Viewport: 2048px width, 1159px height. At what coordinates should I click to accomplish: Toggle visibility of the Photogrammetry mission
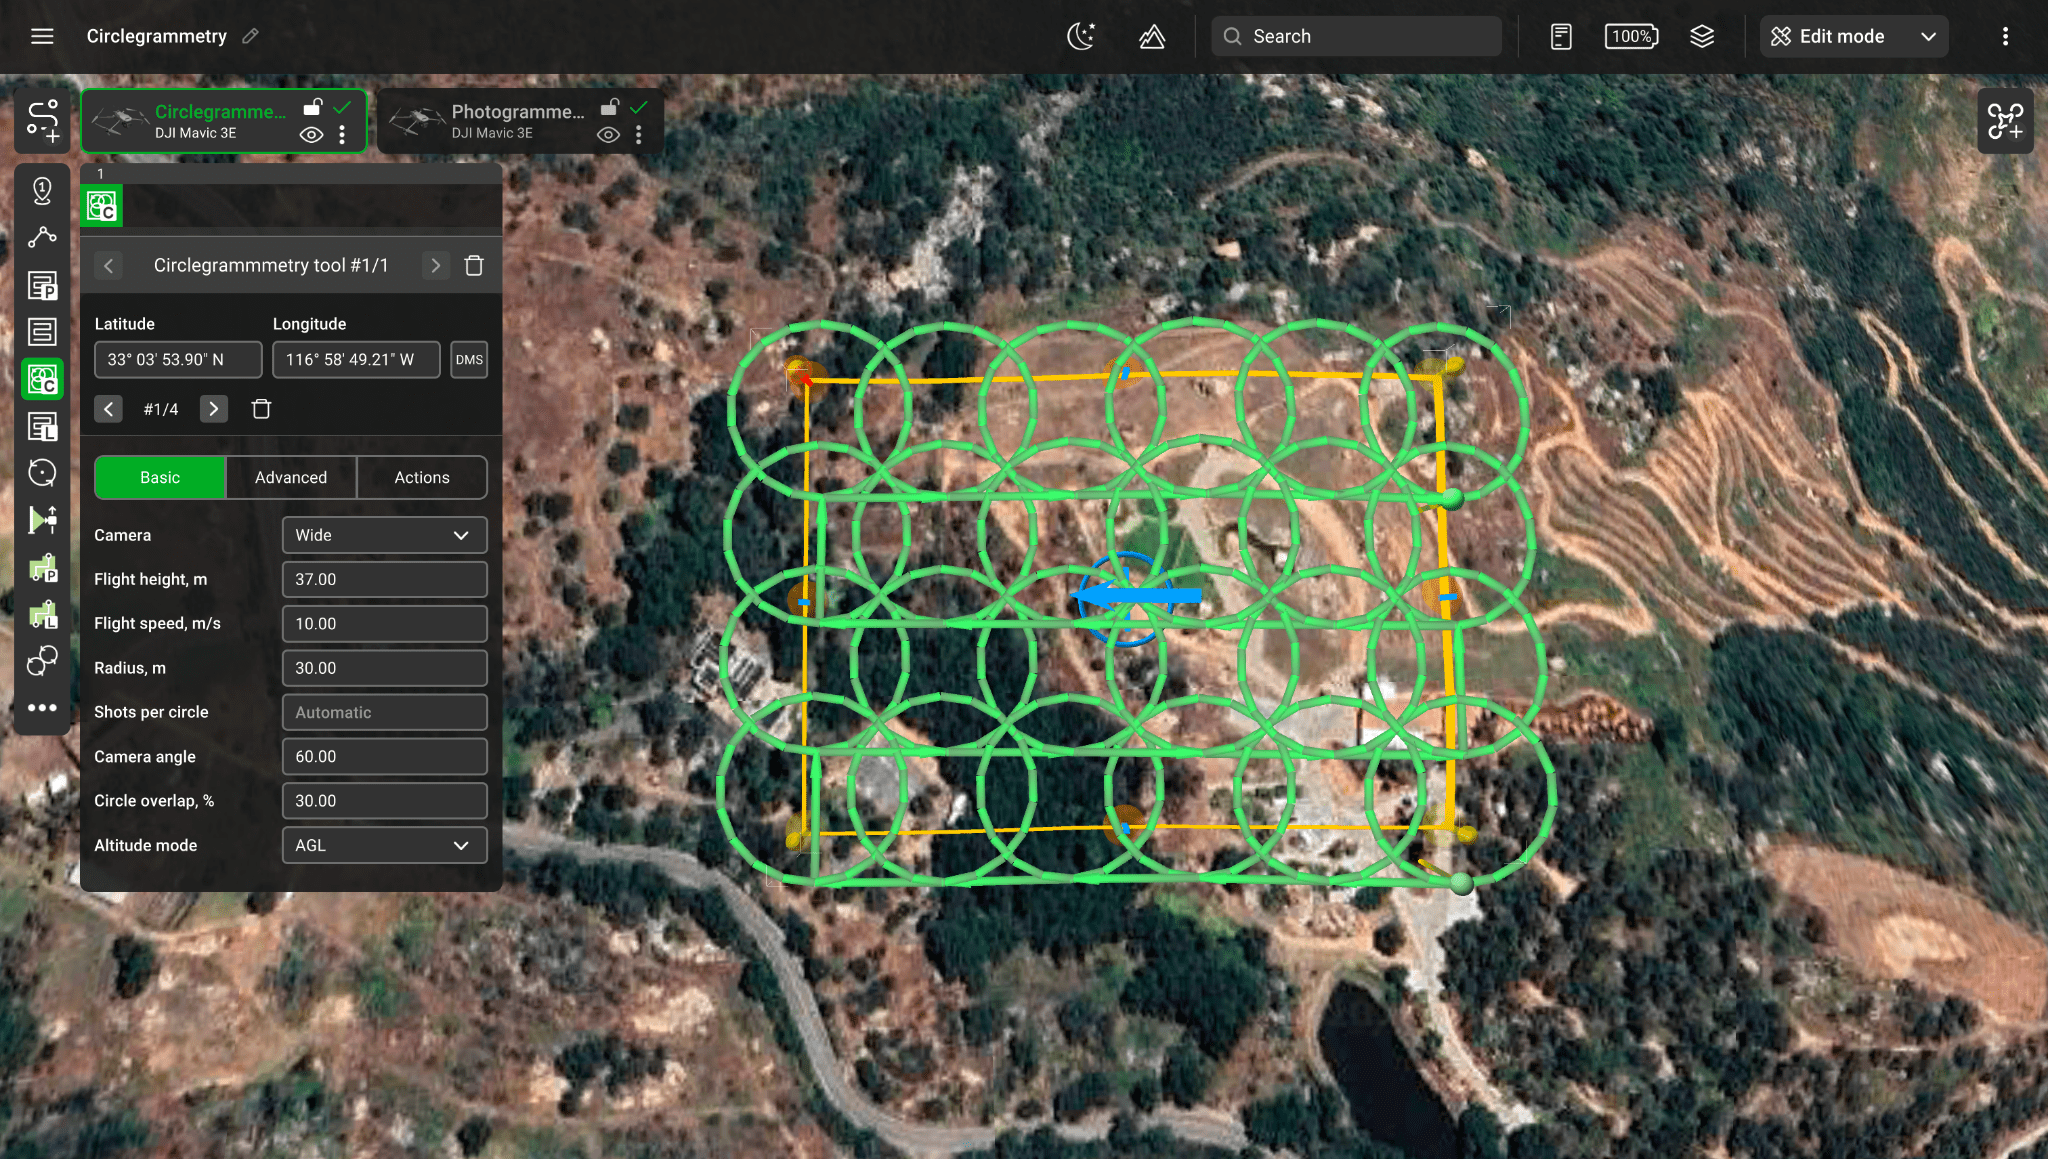(x=608, y=133)
